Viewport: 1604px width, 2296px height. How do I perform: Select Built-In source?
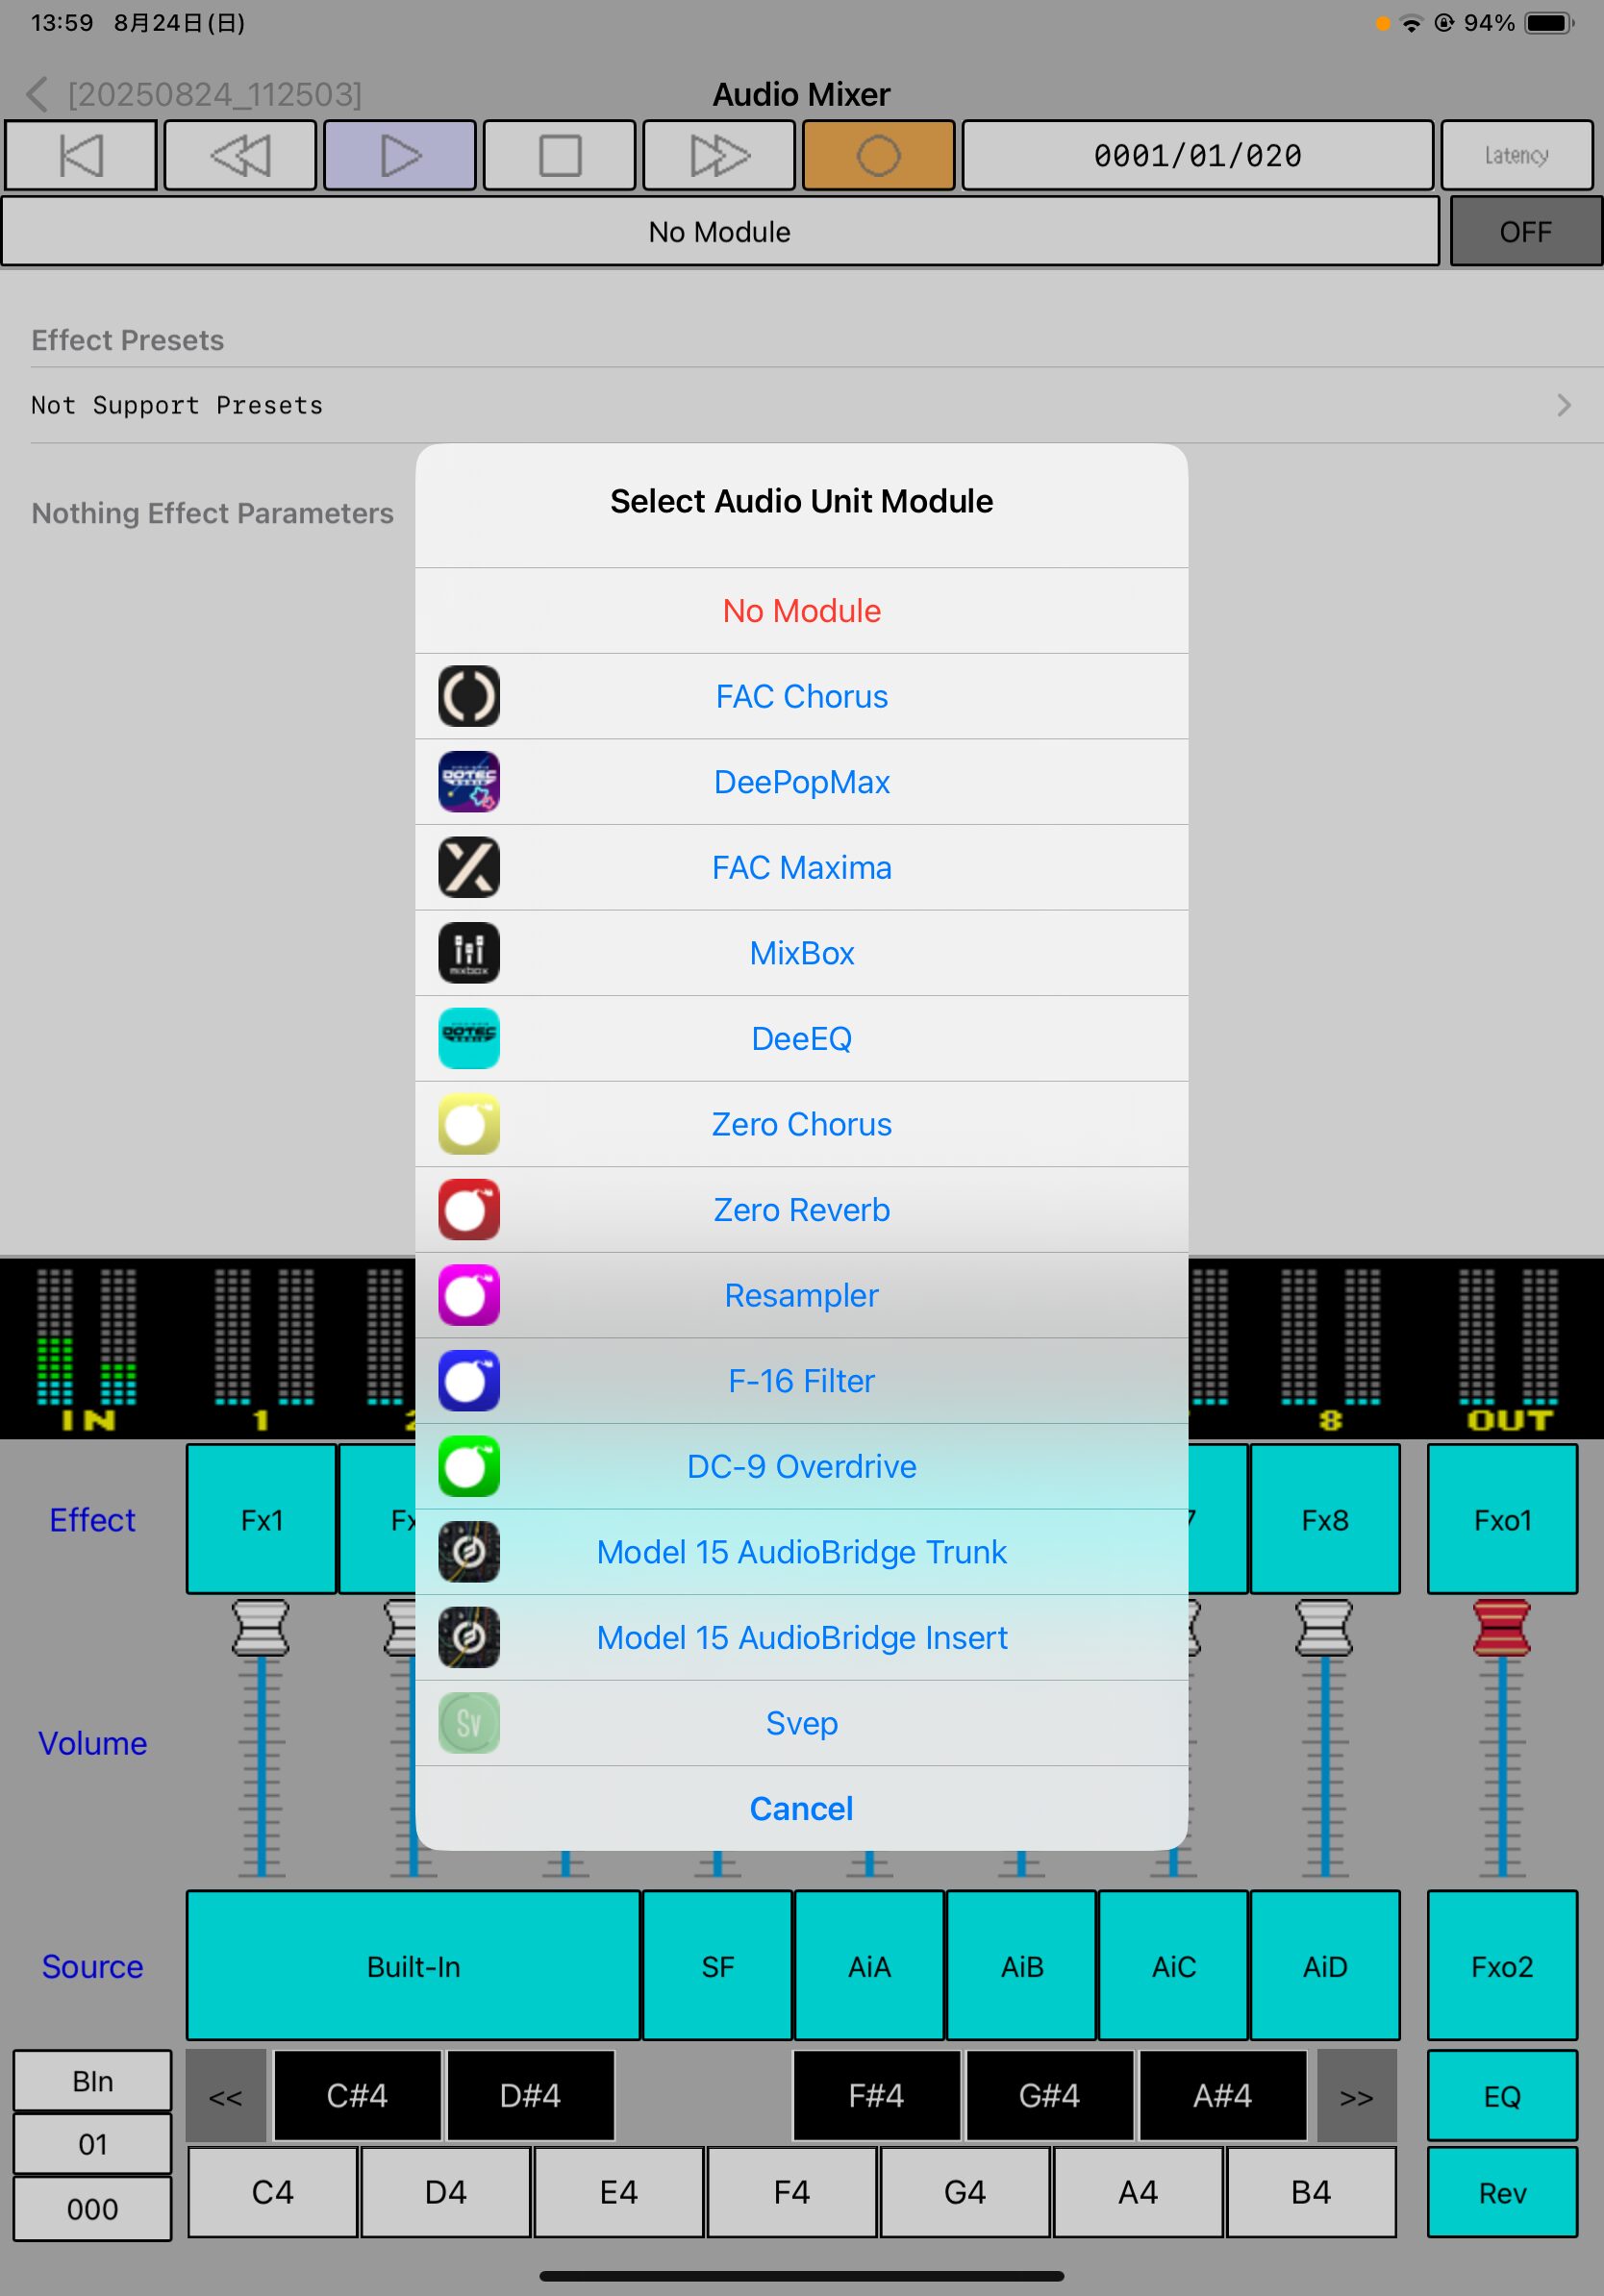point(413,1966)
